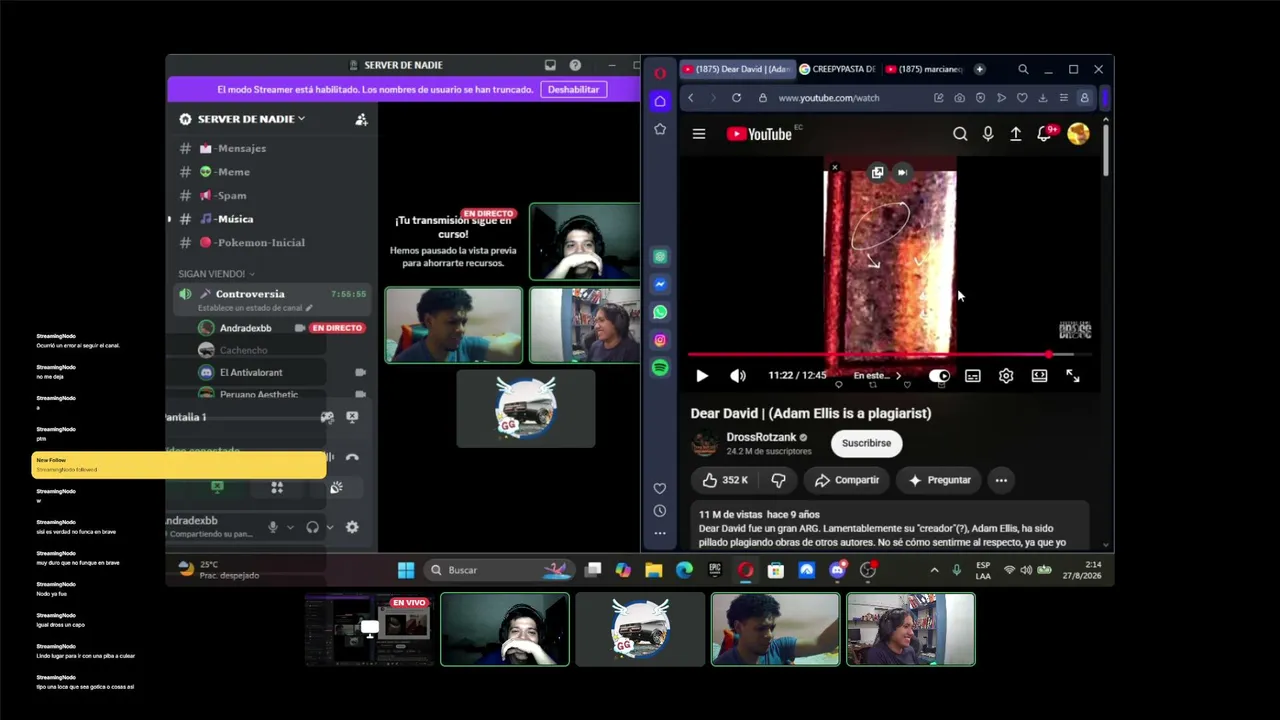Reload the YouTube page
Screen dimensions: 1280x720
pos(737,98)
